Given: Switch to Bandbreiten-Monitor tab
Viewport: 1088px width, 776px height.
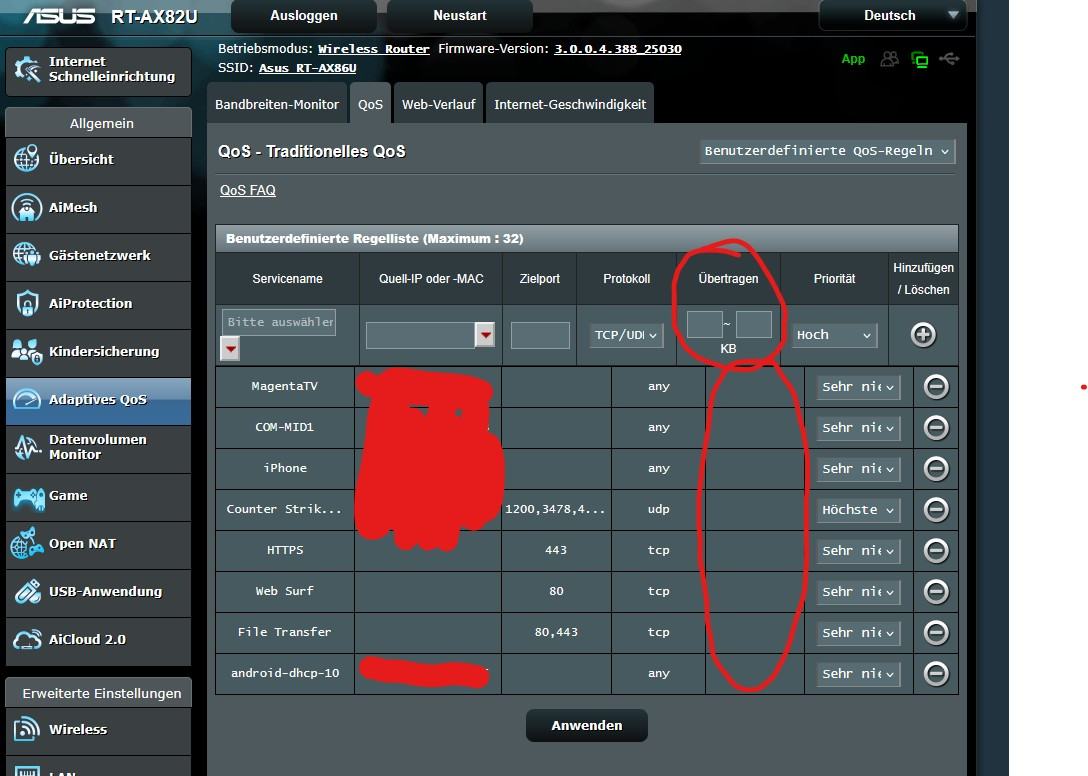Looking at the screenshot, I should (x=277, y=104).
